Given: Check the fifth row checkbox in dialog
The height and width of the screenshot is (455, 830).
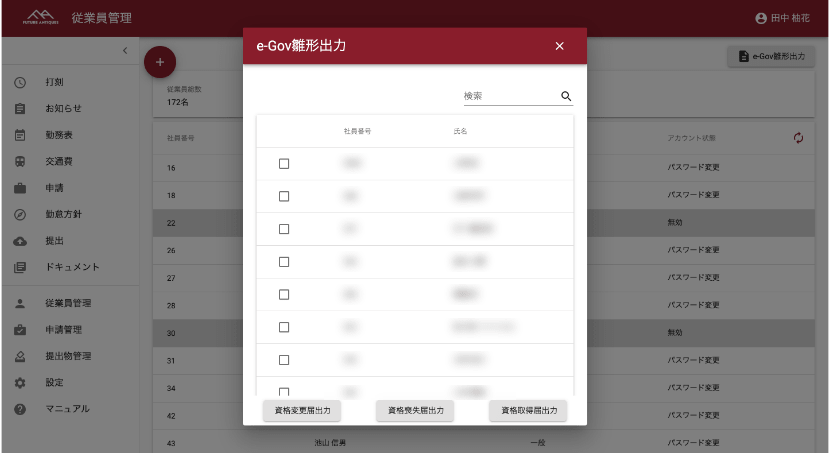Looking at the screenshot, I should click(284, 295).
